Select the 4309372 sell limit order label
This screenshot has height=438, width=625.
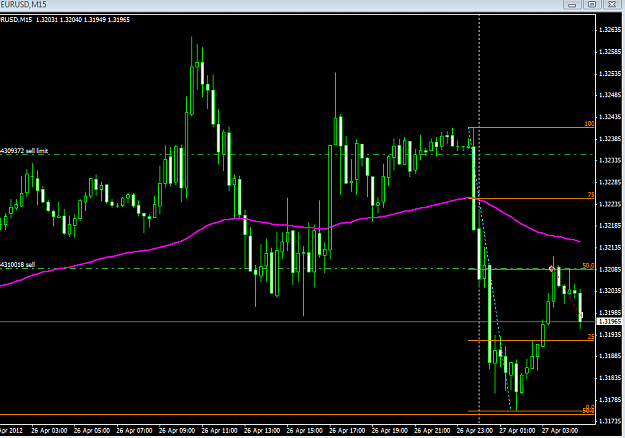pyautogui.click(x=24, y=151)
